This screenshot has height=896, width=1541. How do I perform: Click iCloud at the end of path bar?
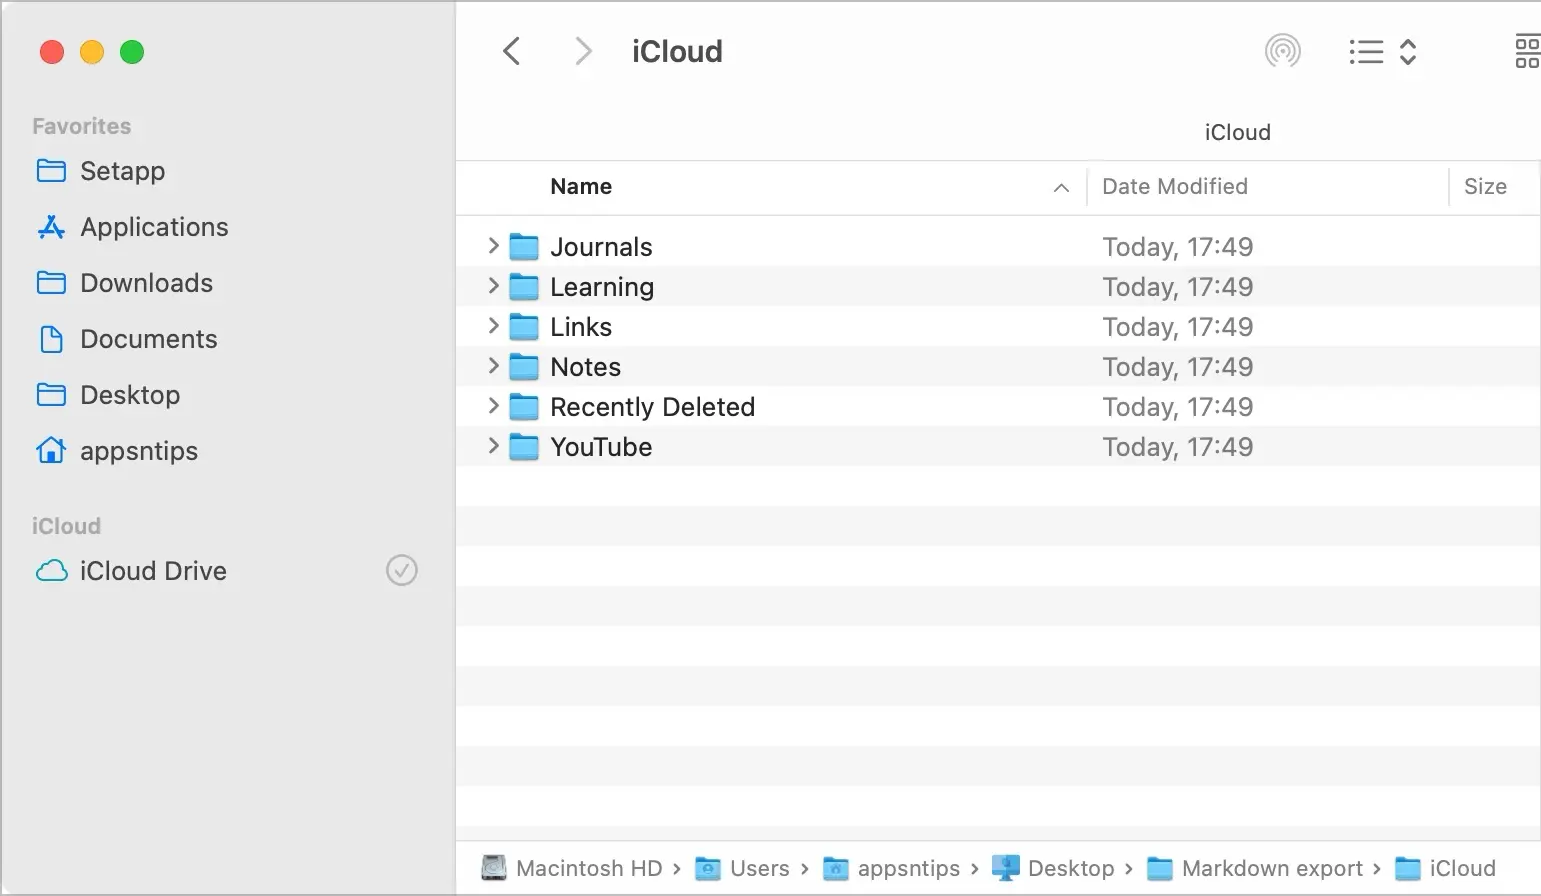(x=1445, y=868)
